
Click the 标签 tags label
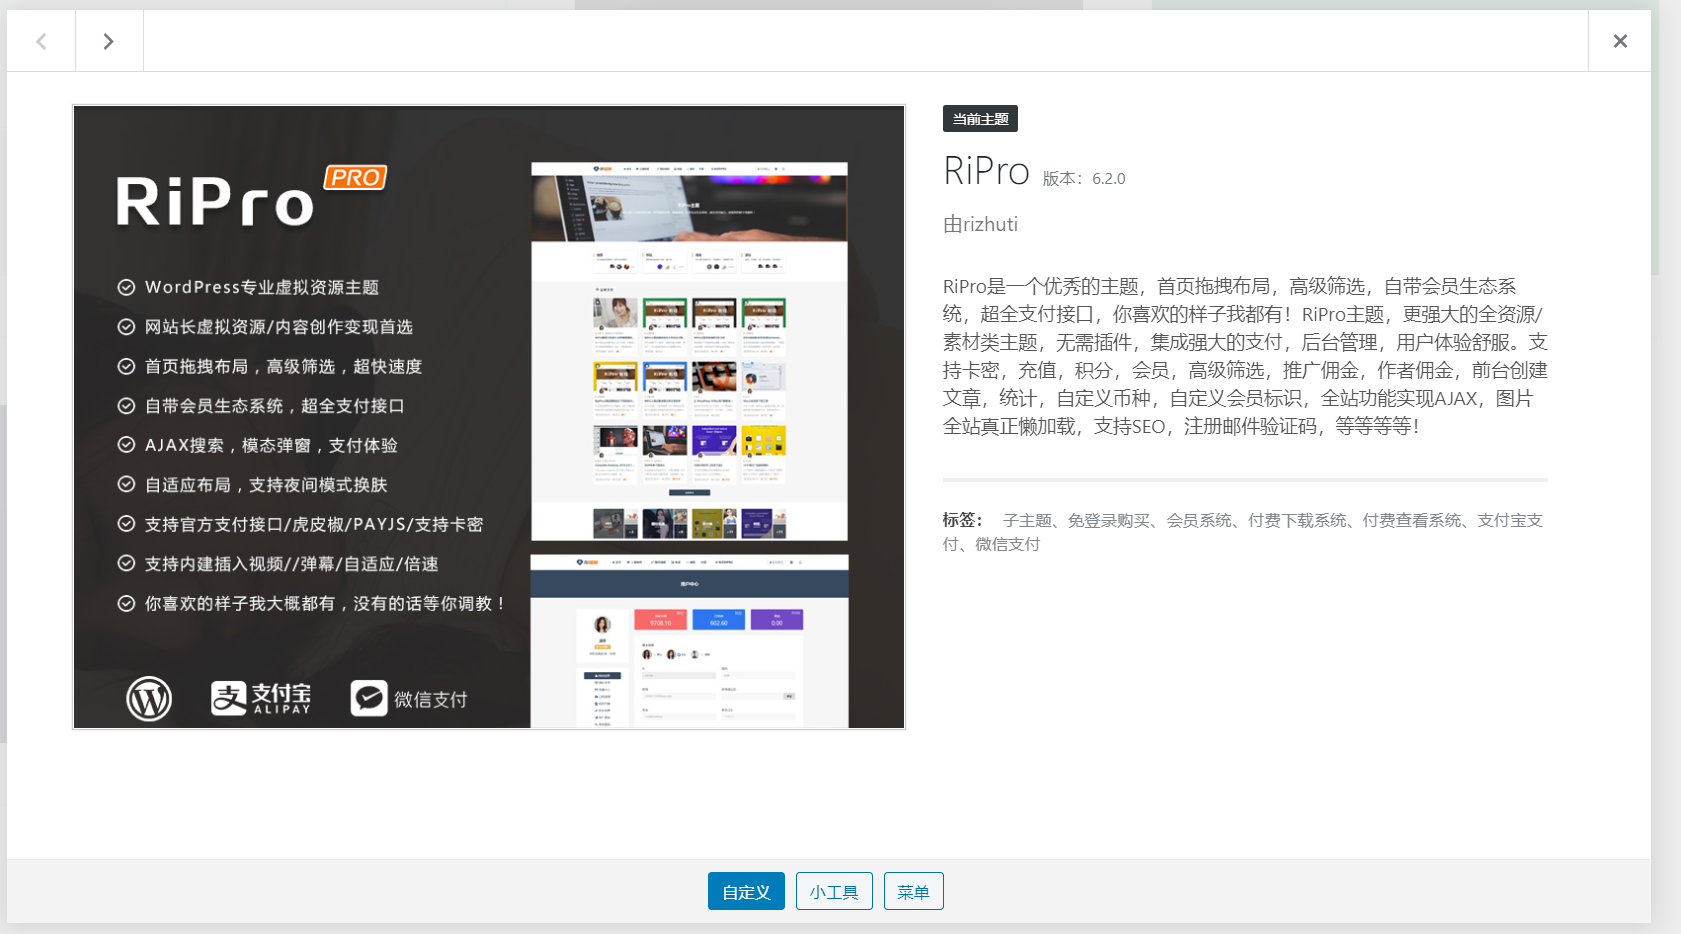coord(963,520)
